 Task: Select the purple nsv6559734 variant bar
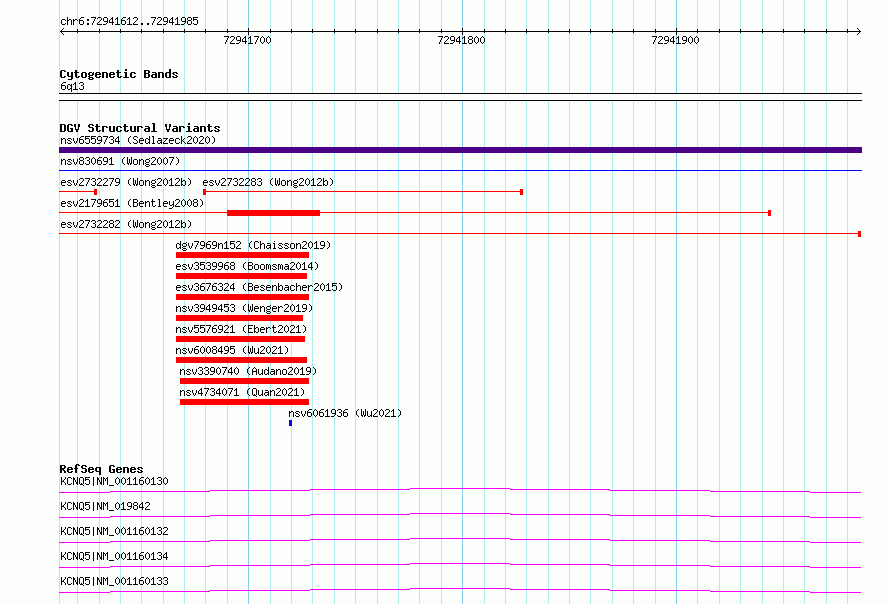click(x=460, y=150)
